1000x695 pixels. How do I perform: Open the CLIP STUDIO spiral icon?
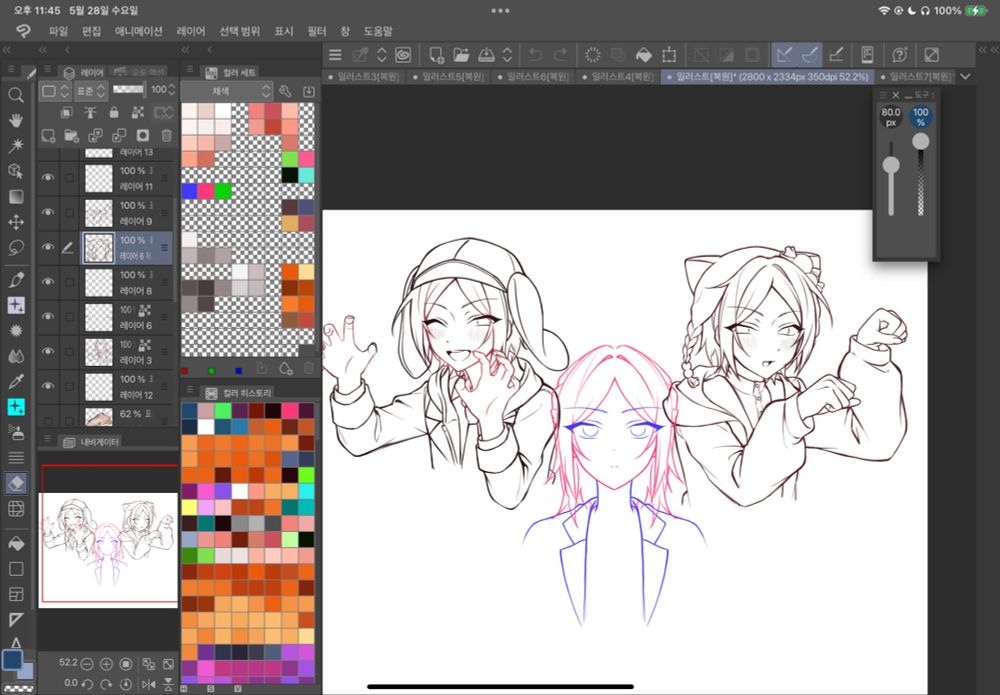point(403,55)
